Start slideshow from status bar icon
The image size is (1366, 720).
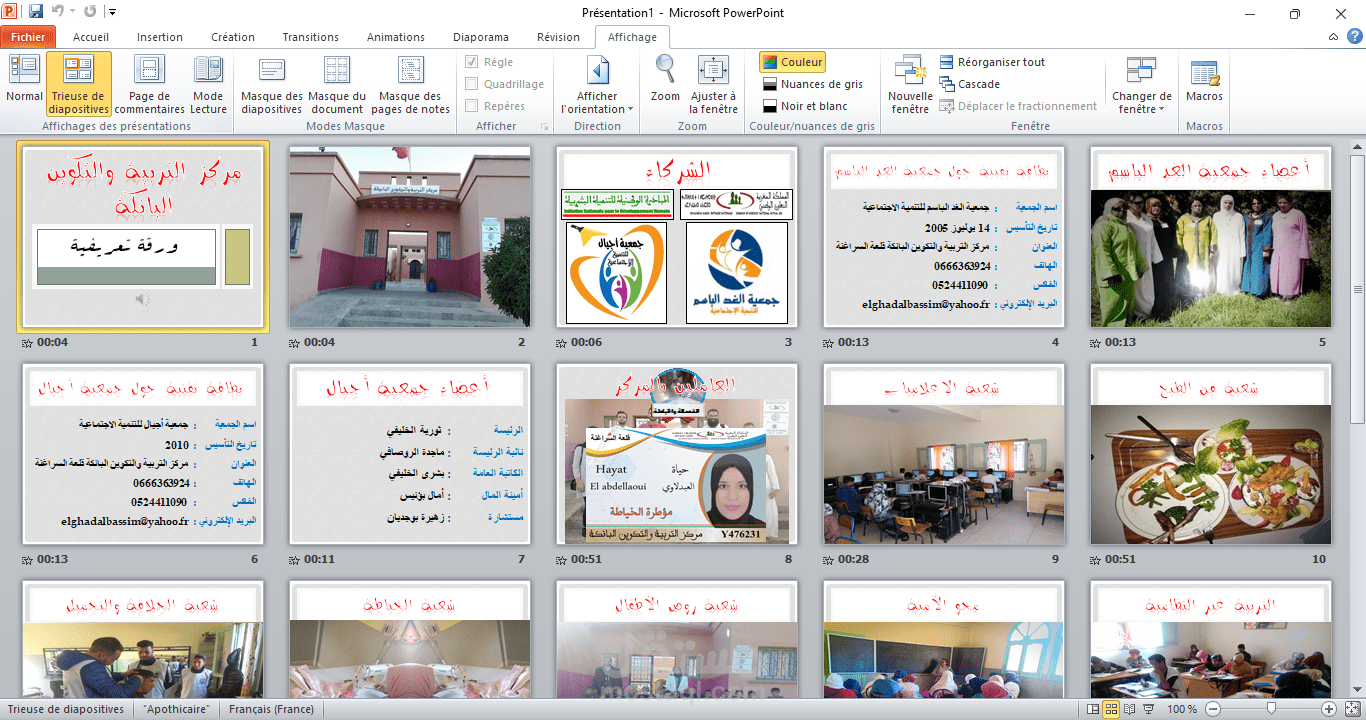tap(1147, 709)
